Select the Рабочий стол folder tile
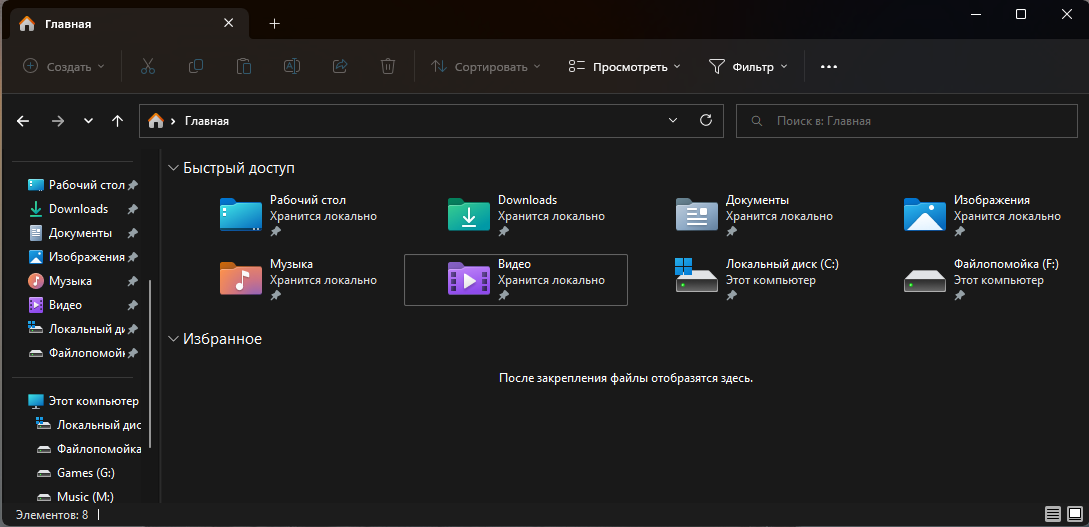The width and height of the screenshot is (1089, 527). tap(288, 215)
